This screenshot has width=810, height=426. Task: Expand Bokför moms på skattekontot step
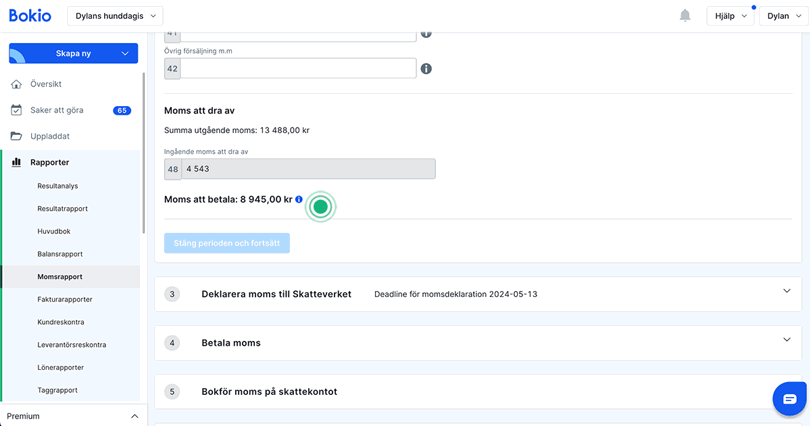coord(480,391)
